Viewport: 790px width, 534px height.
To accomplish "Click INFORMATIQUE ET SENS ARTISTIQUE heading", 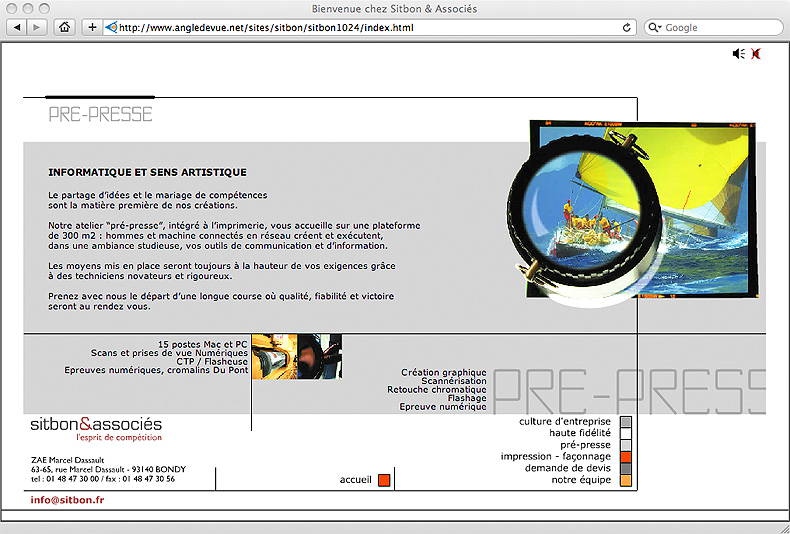I will (147, 172).
